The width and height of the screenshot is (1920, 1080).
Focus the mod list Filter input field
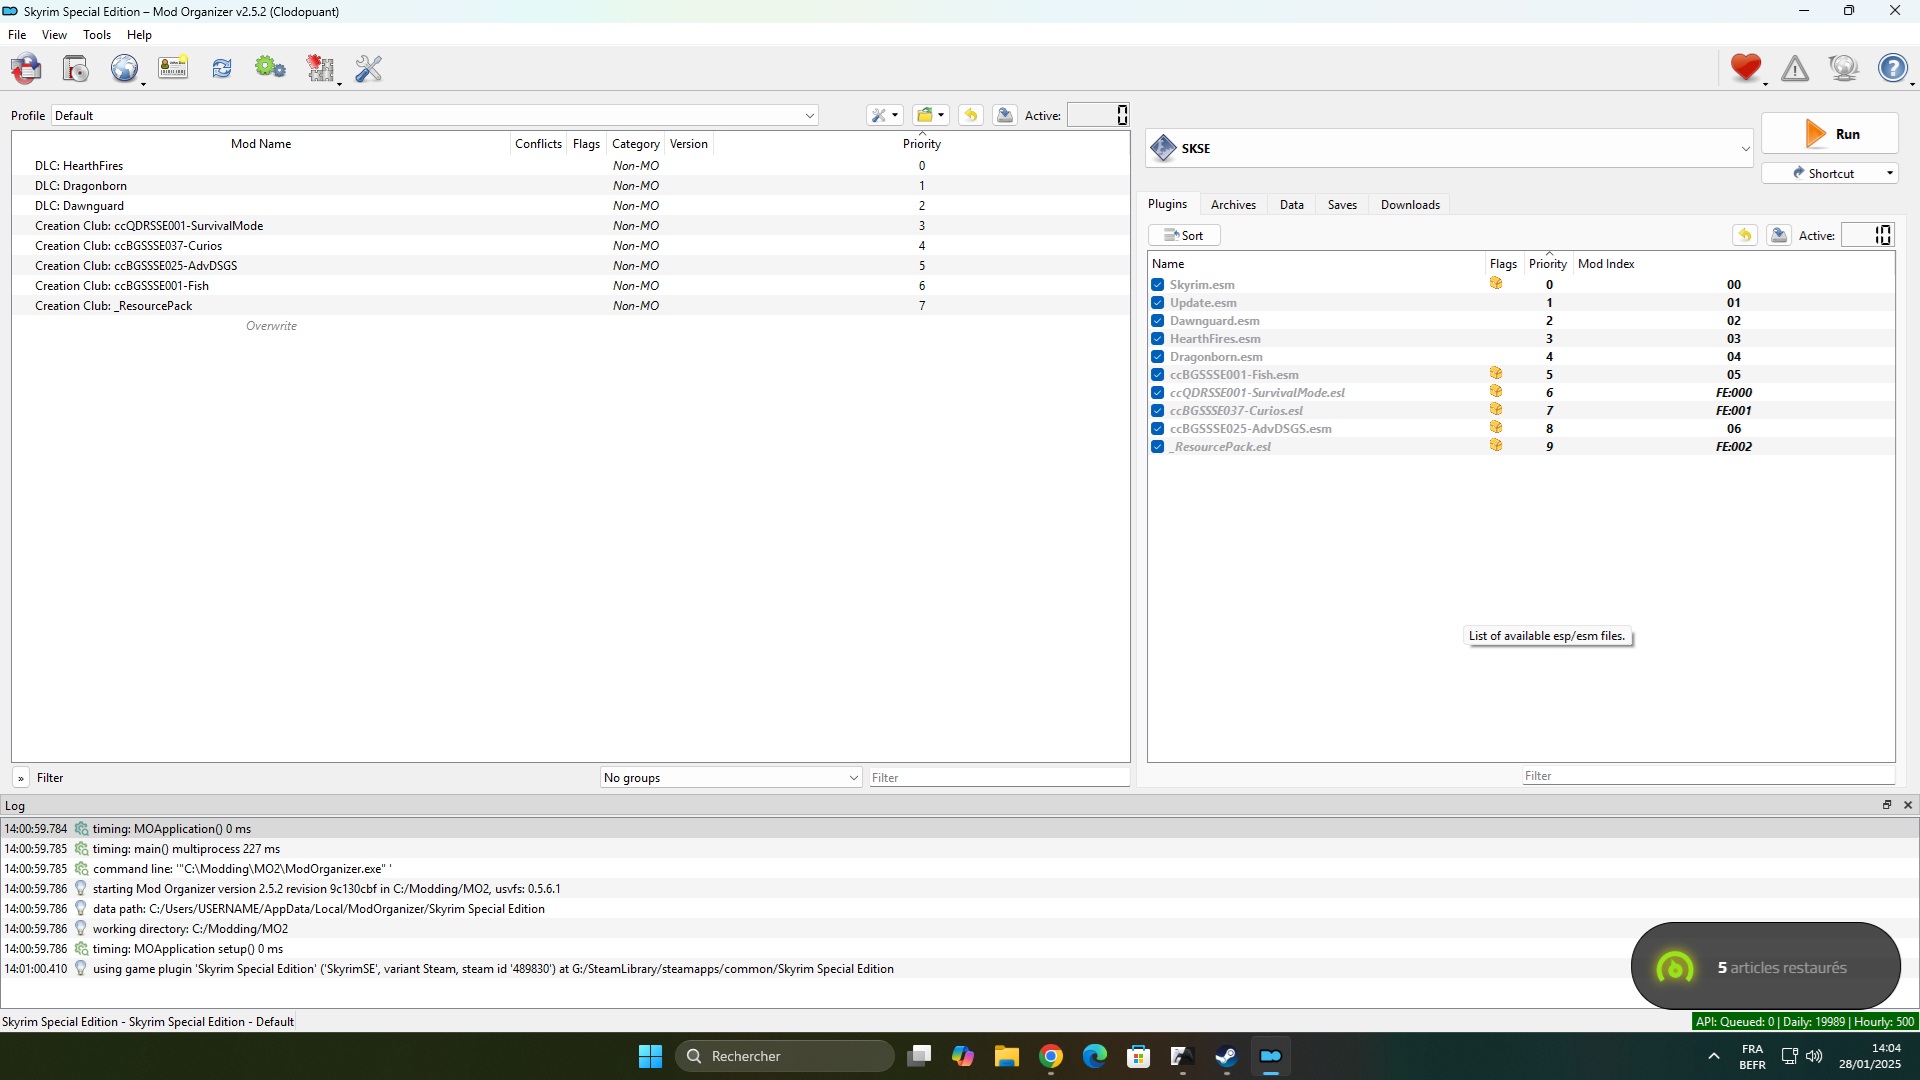[x=998, y=778]
